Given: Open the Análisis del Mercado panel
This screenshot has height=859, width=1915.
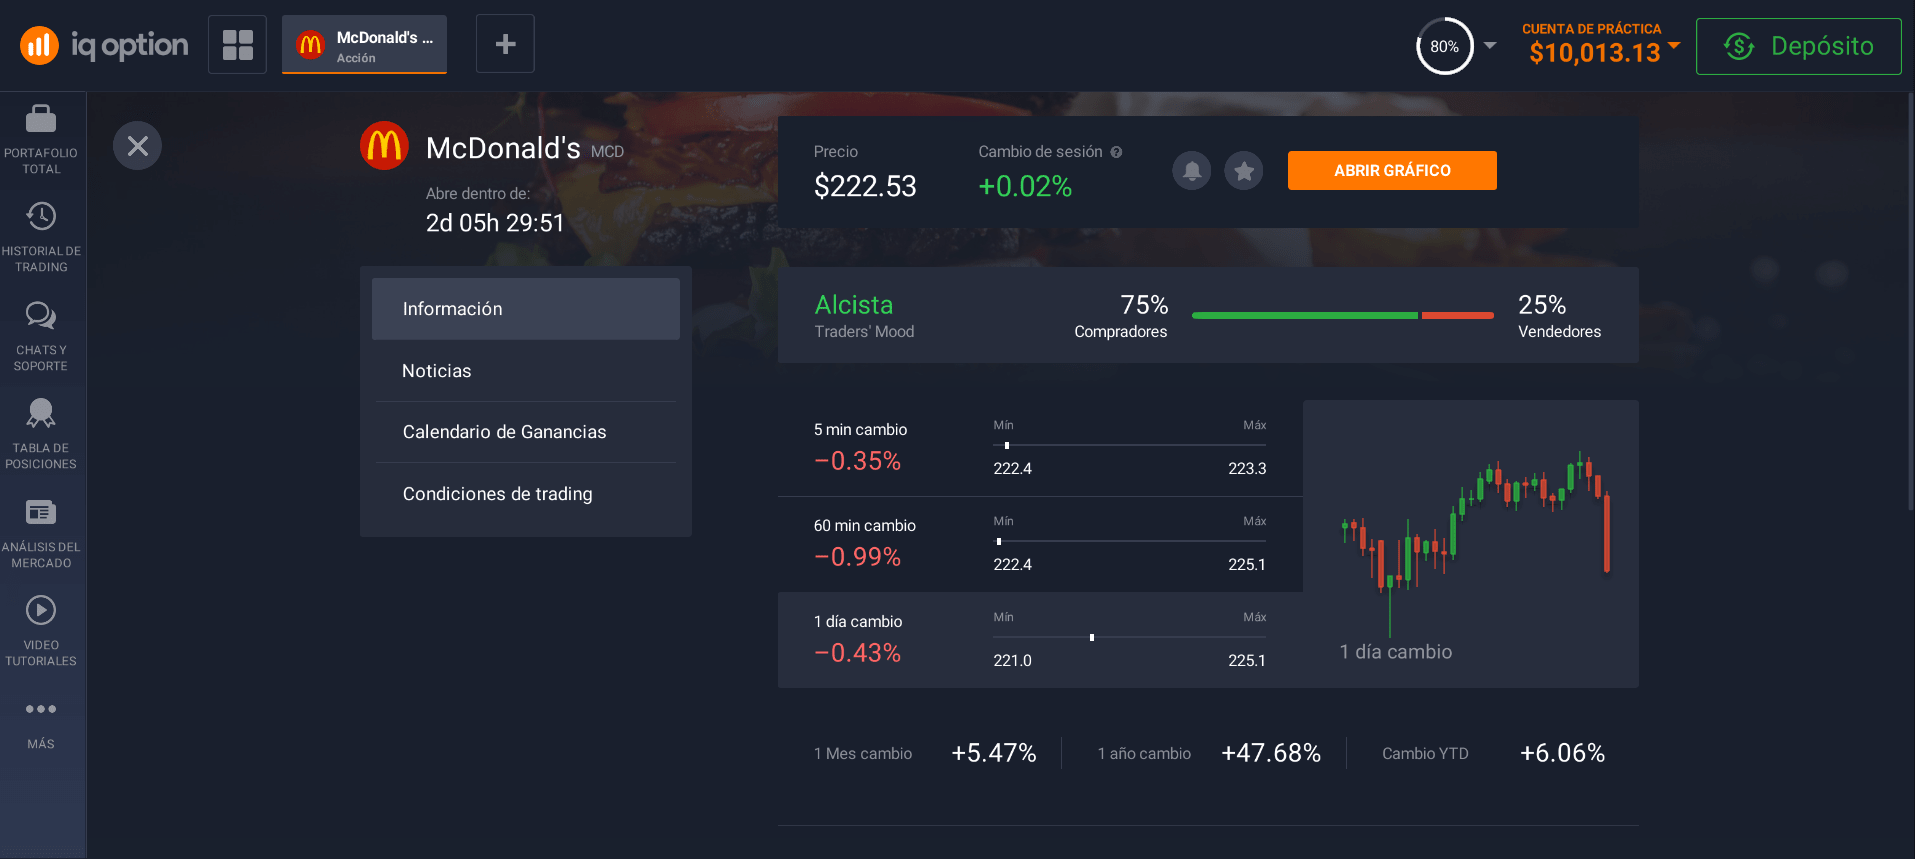Looking at the screenshot, I should coord(41,528).
